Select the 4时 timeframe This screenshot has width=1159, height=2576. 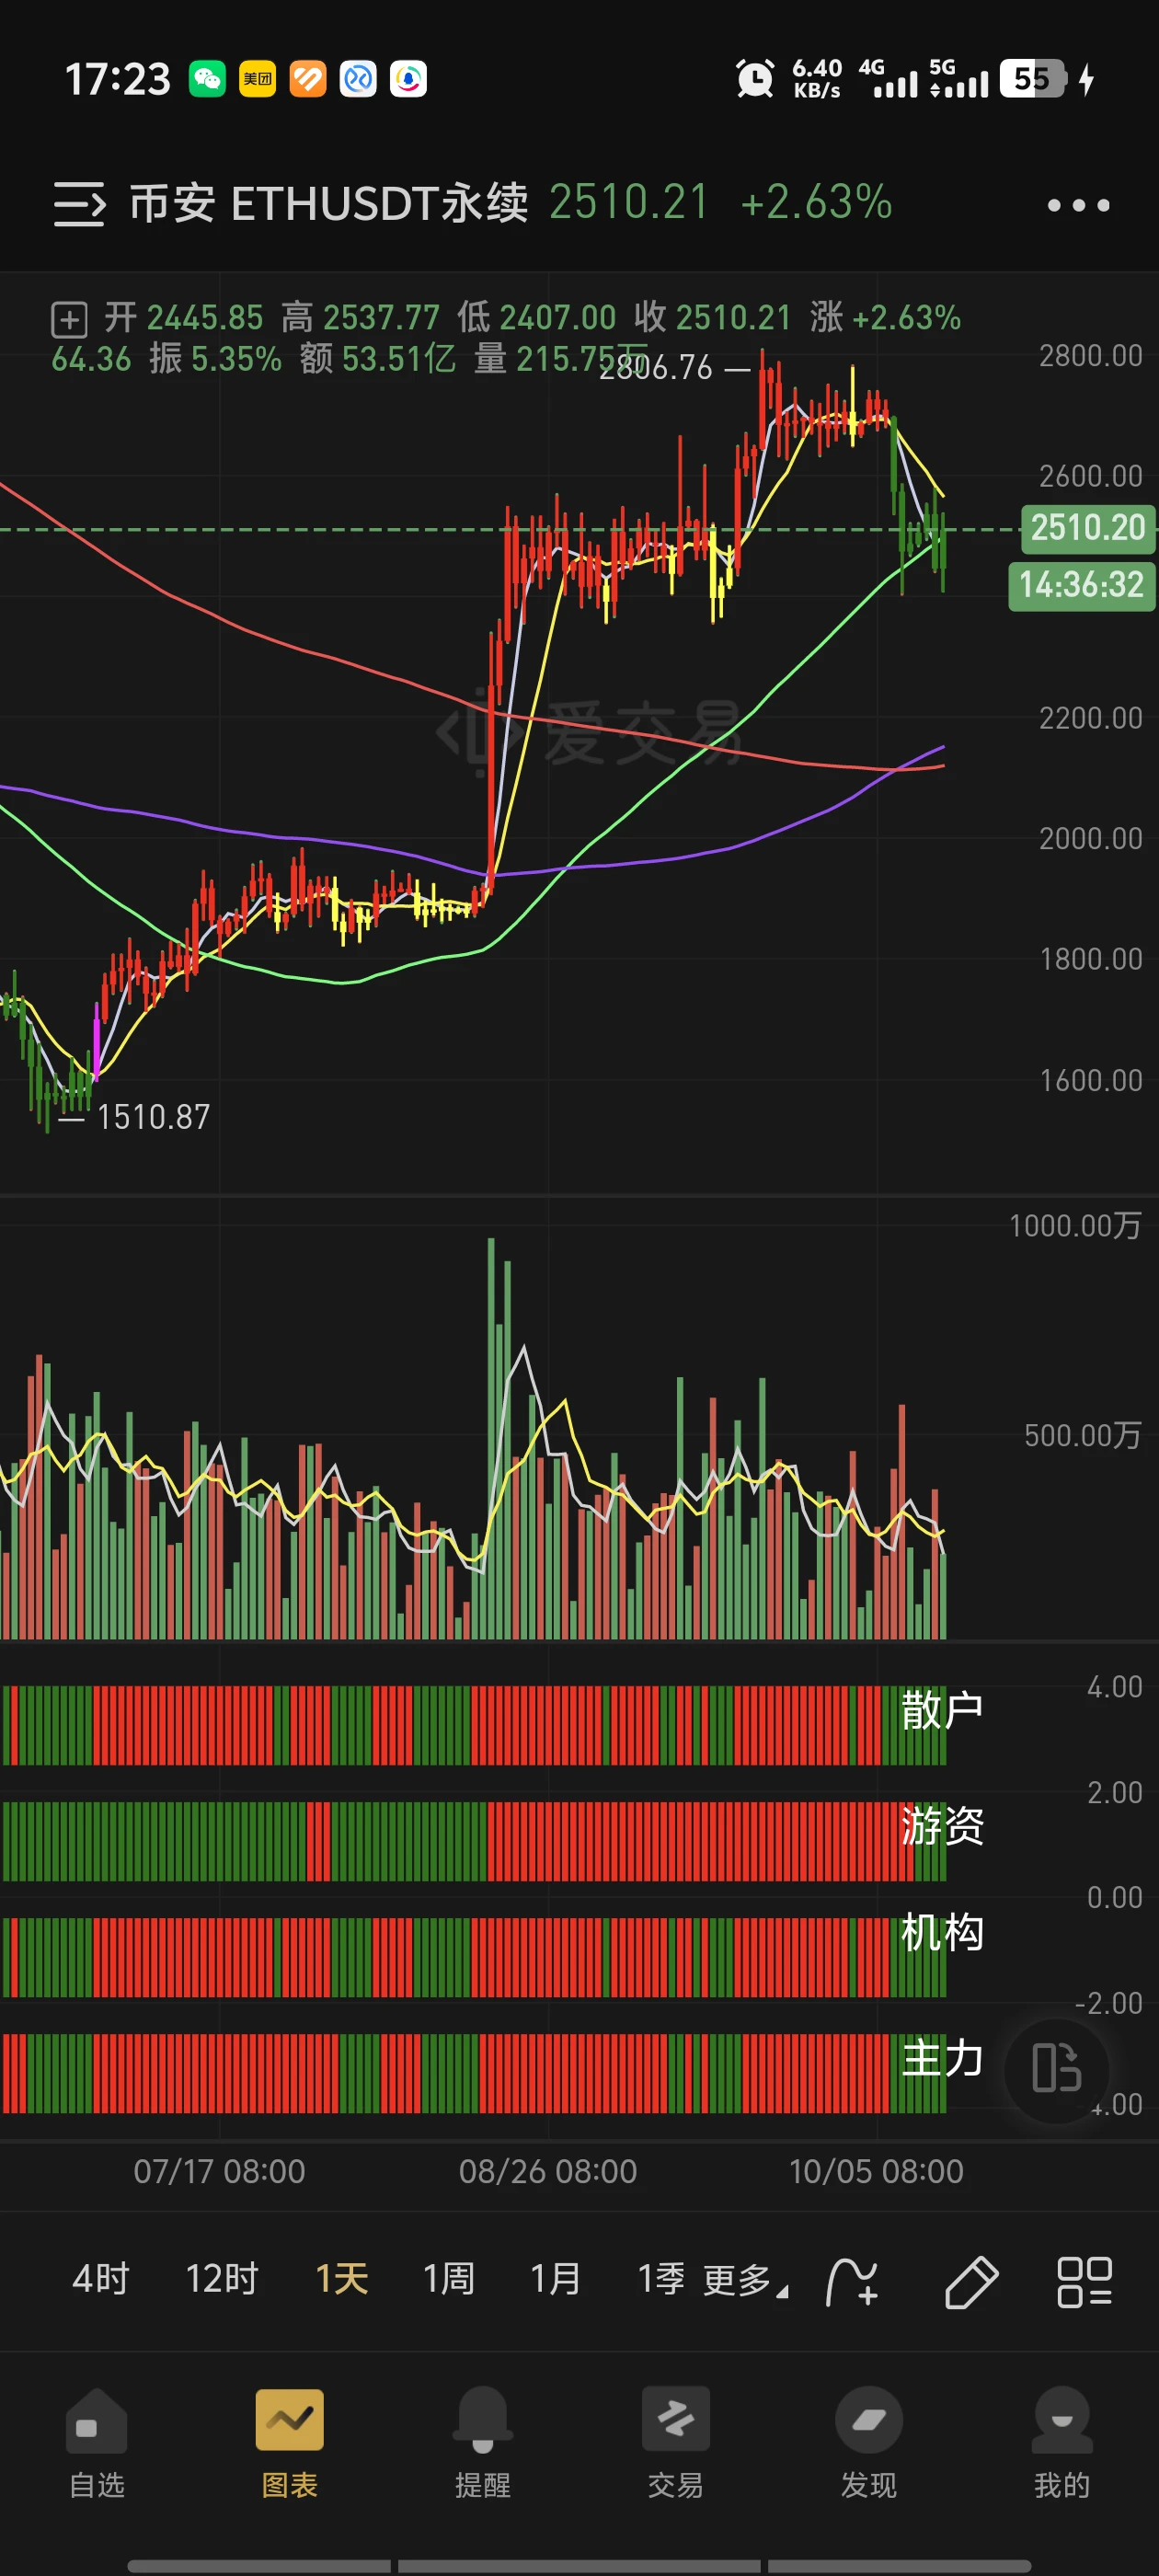pos(101,2279)
